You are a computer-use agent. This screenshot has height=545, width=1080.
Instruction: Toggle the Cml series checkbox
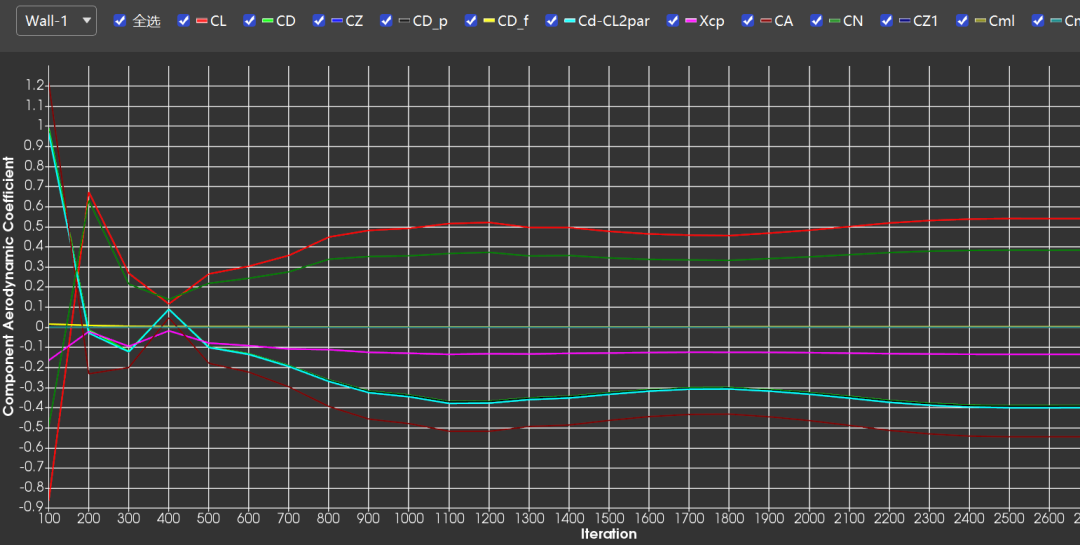tap(962, 21)
